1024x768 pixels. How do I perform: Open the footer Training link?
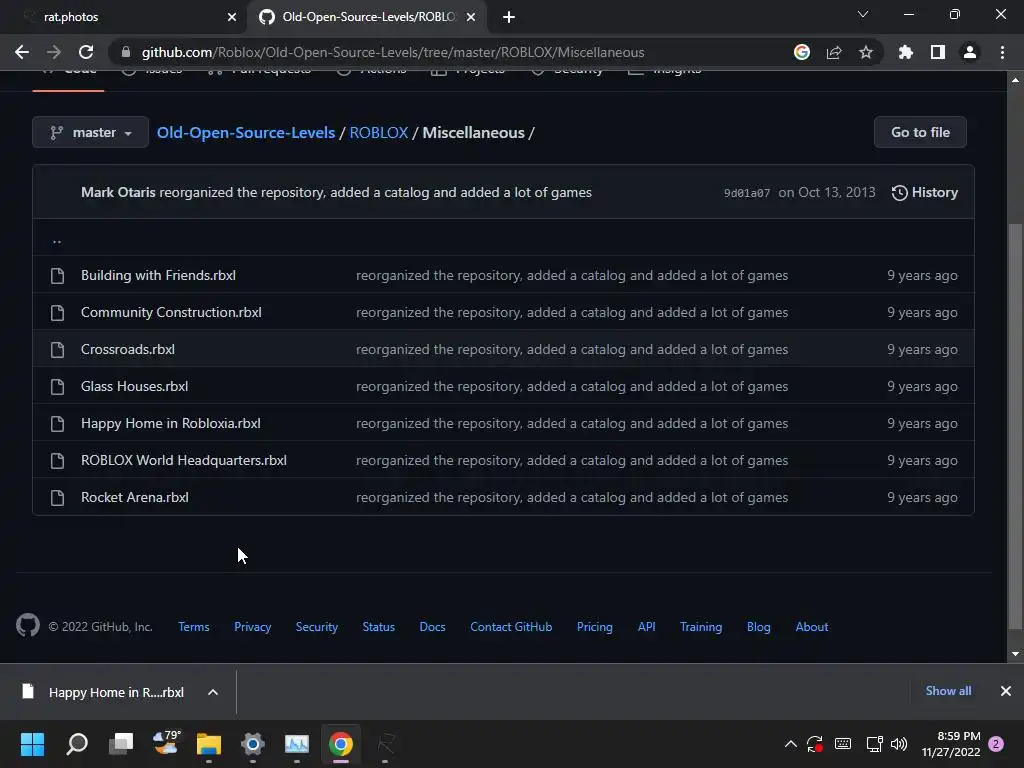701,627
